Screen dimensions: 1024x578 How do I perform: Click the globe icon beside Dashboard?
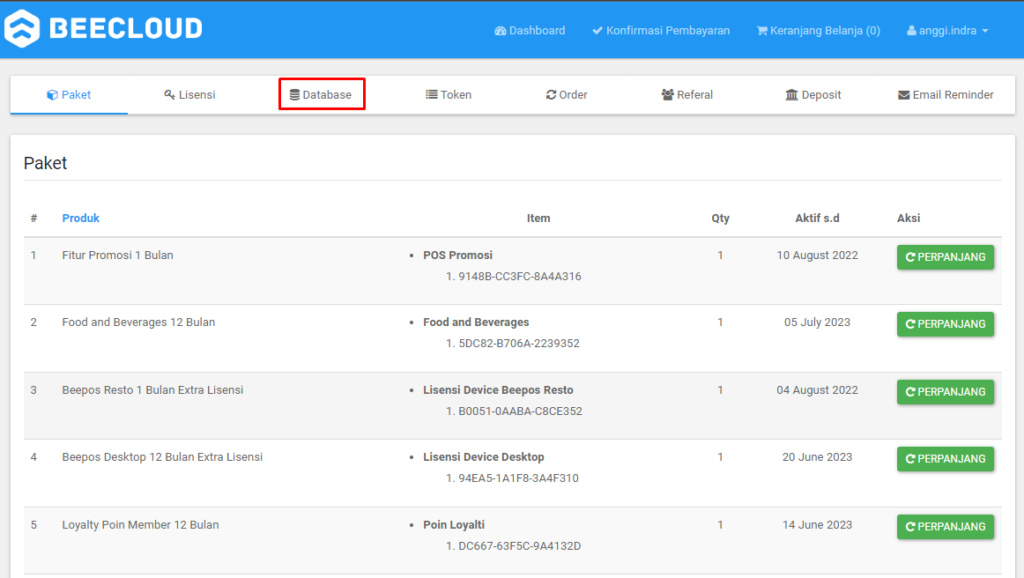tap(499, 30)
